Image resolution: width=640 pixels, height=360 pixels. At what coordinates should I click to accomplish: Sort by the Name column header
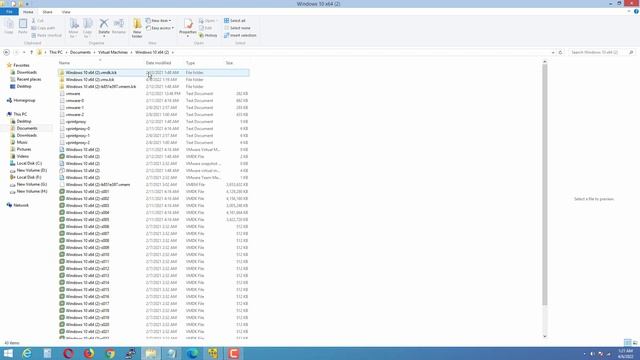coord(64,63)
